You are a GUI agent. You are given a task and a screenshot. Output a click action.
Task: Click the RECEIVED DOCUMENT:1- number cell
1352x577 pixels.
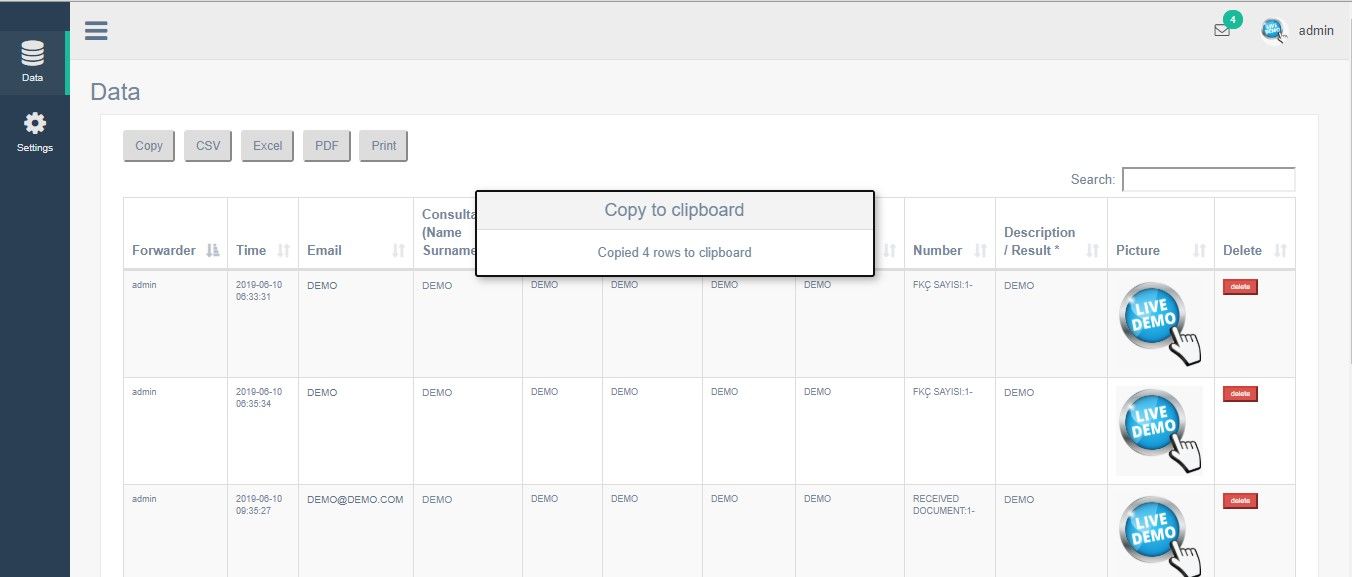coord(944,505)
